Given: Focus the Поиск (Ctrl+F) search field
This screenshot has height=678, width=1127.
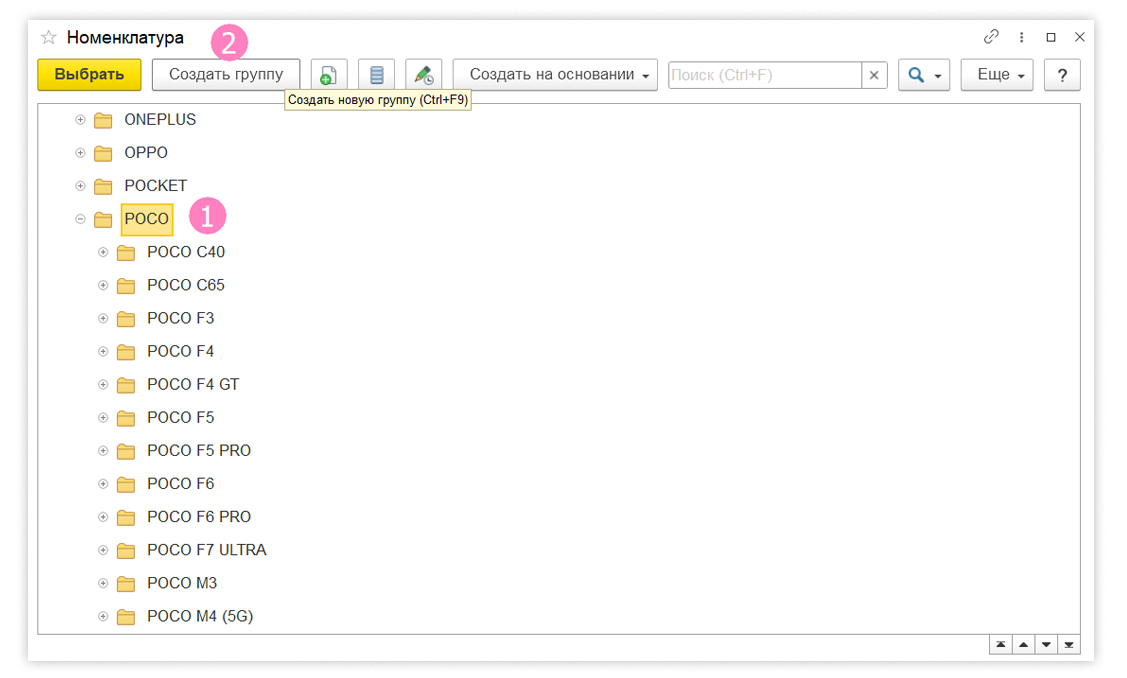Looking at the screenshot, I should coord(765,75).
